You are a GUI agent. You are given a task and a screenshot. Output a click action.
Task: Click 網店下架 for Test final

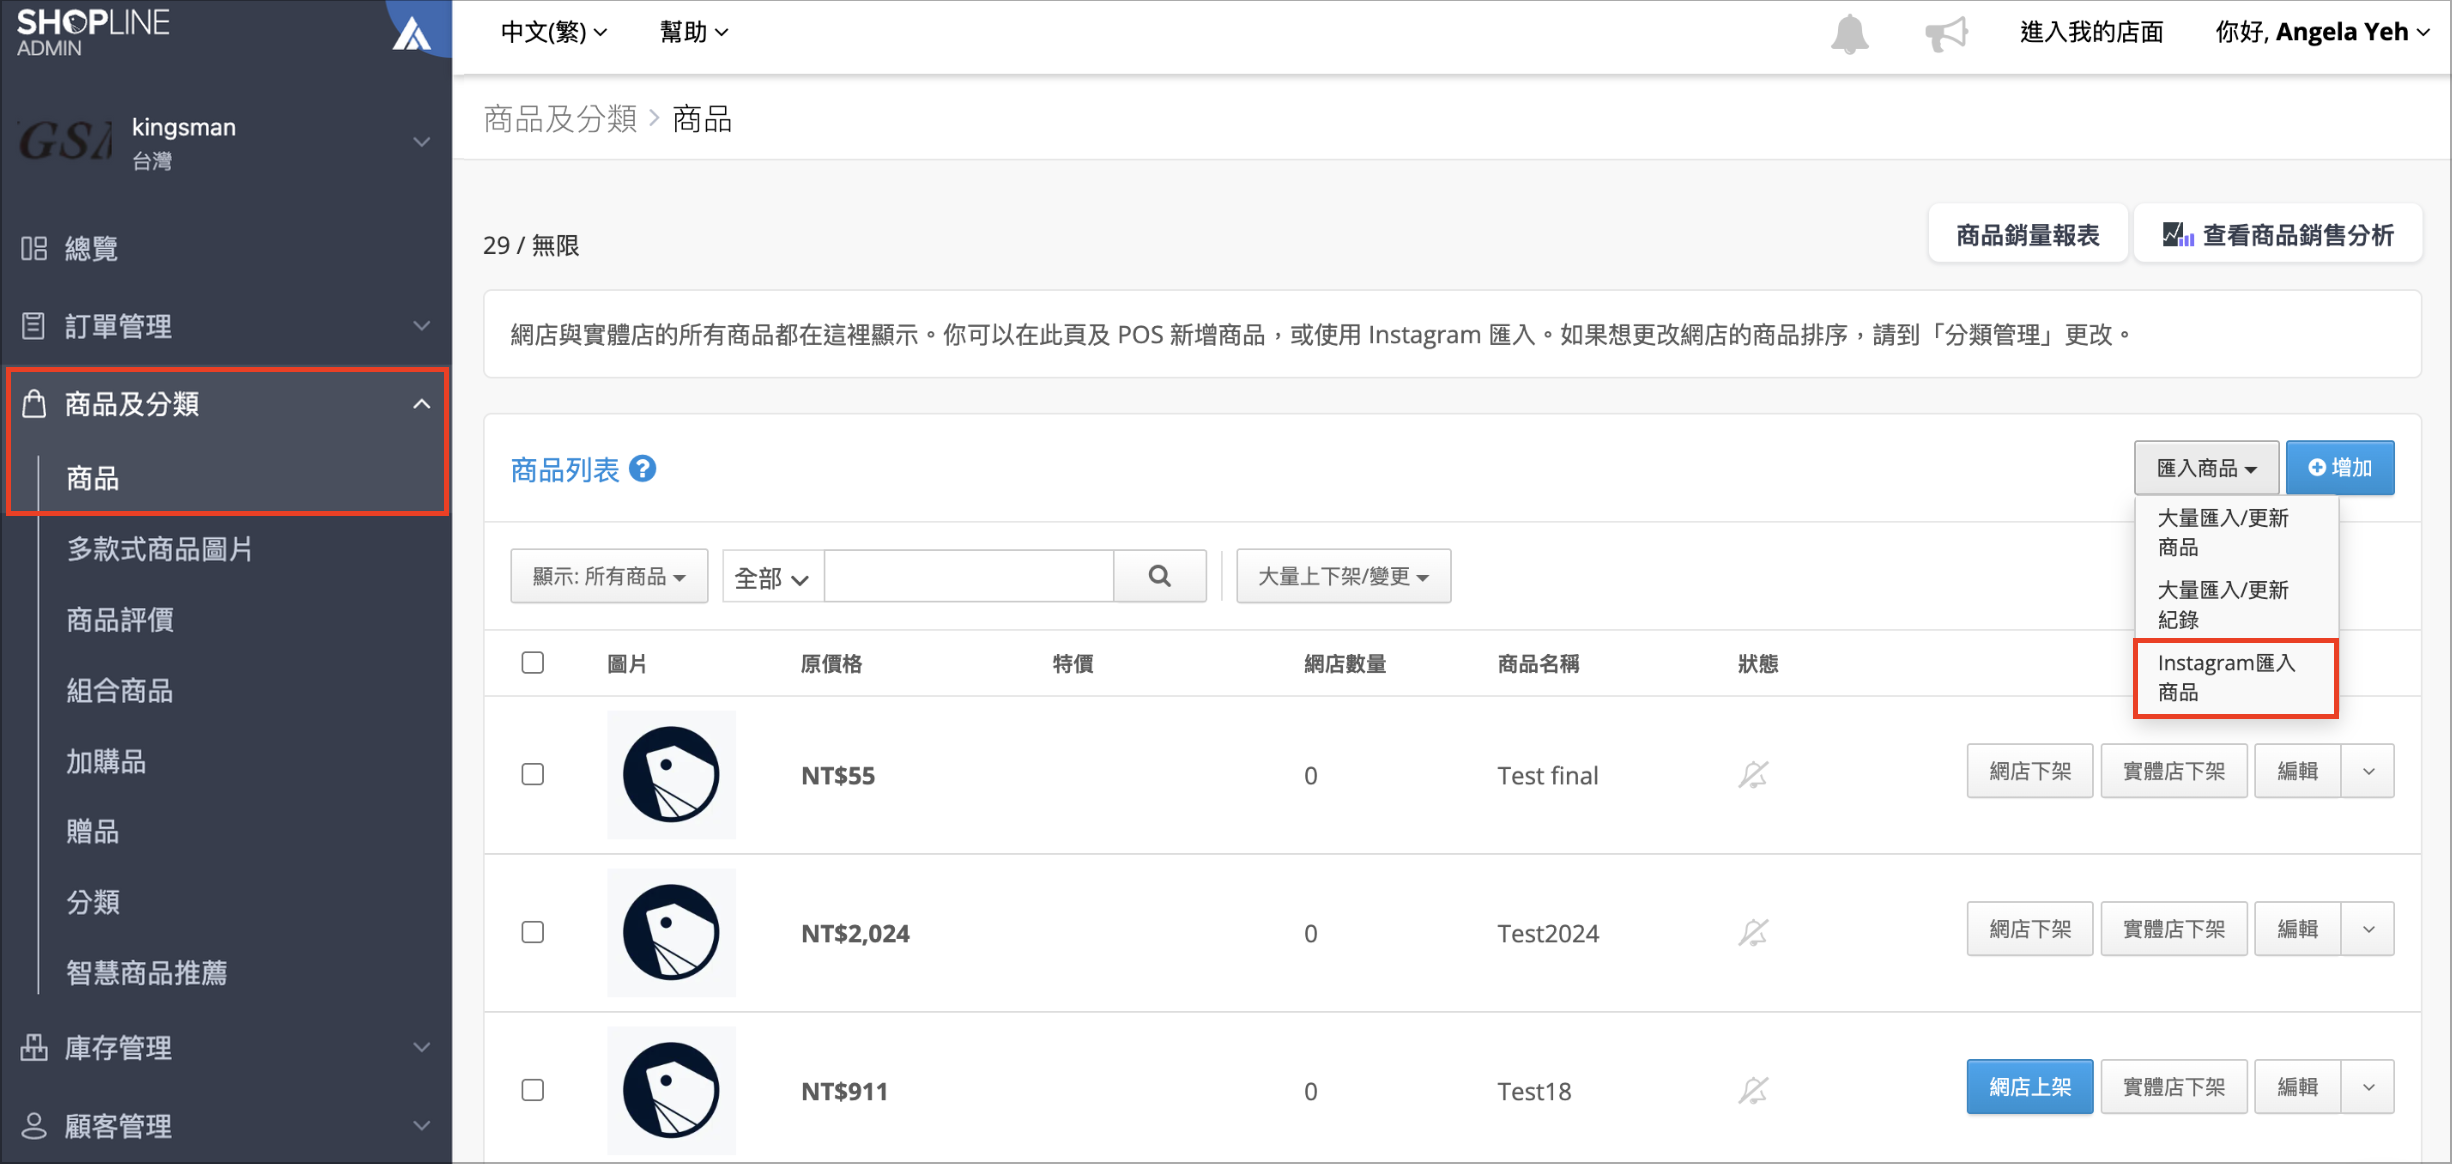2029,771
